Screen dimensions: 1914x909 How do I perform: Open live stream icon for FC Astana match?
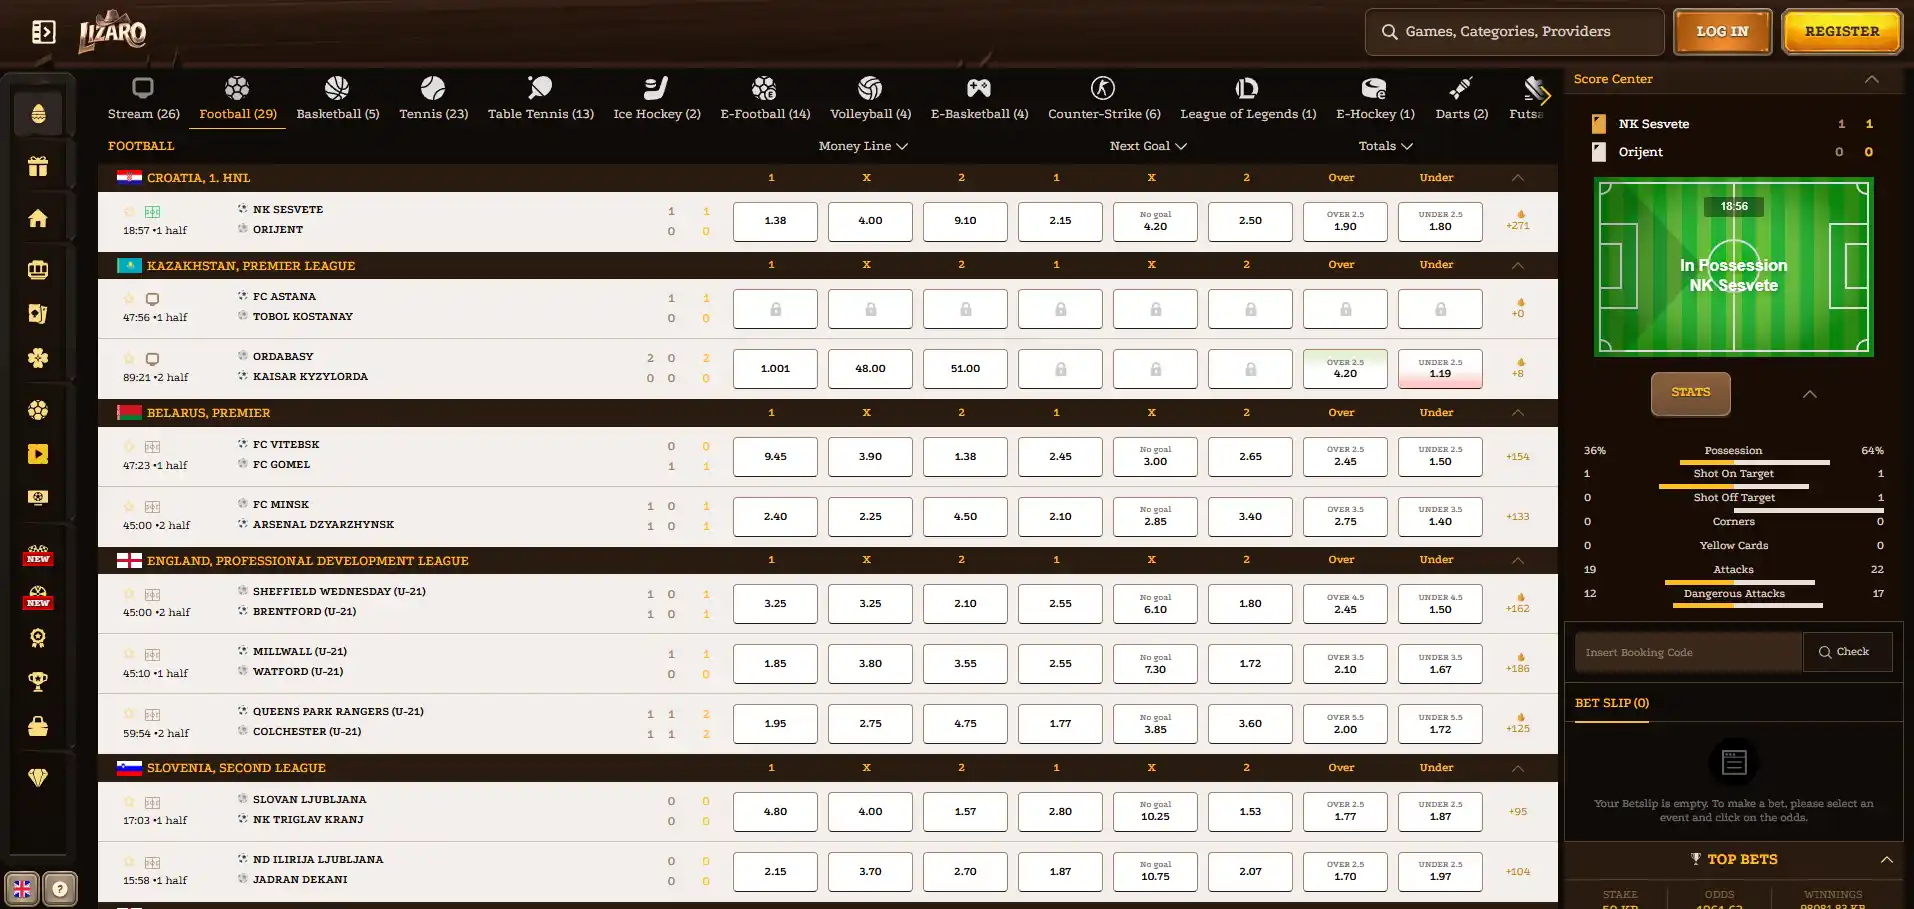pos(152,299)
